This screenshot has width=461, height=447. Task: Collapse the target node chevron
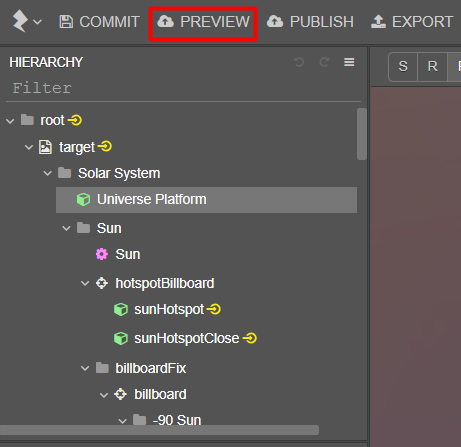(x=29, y=147)
